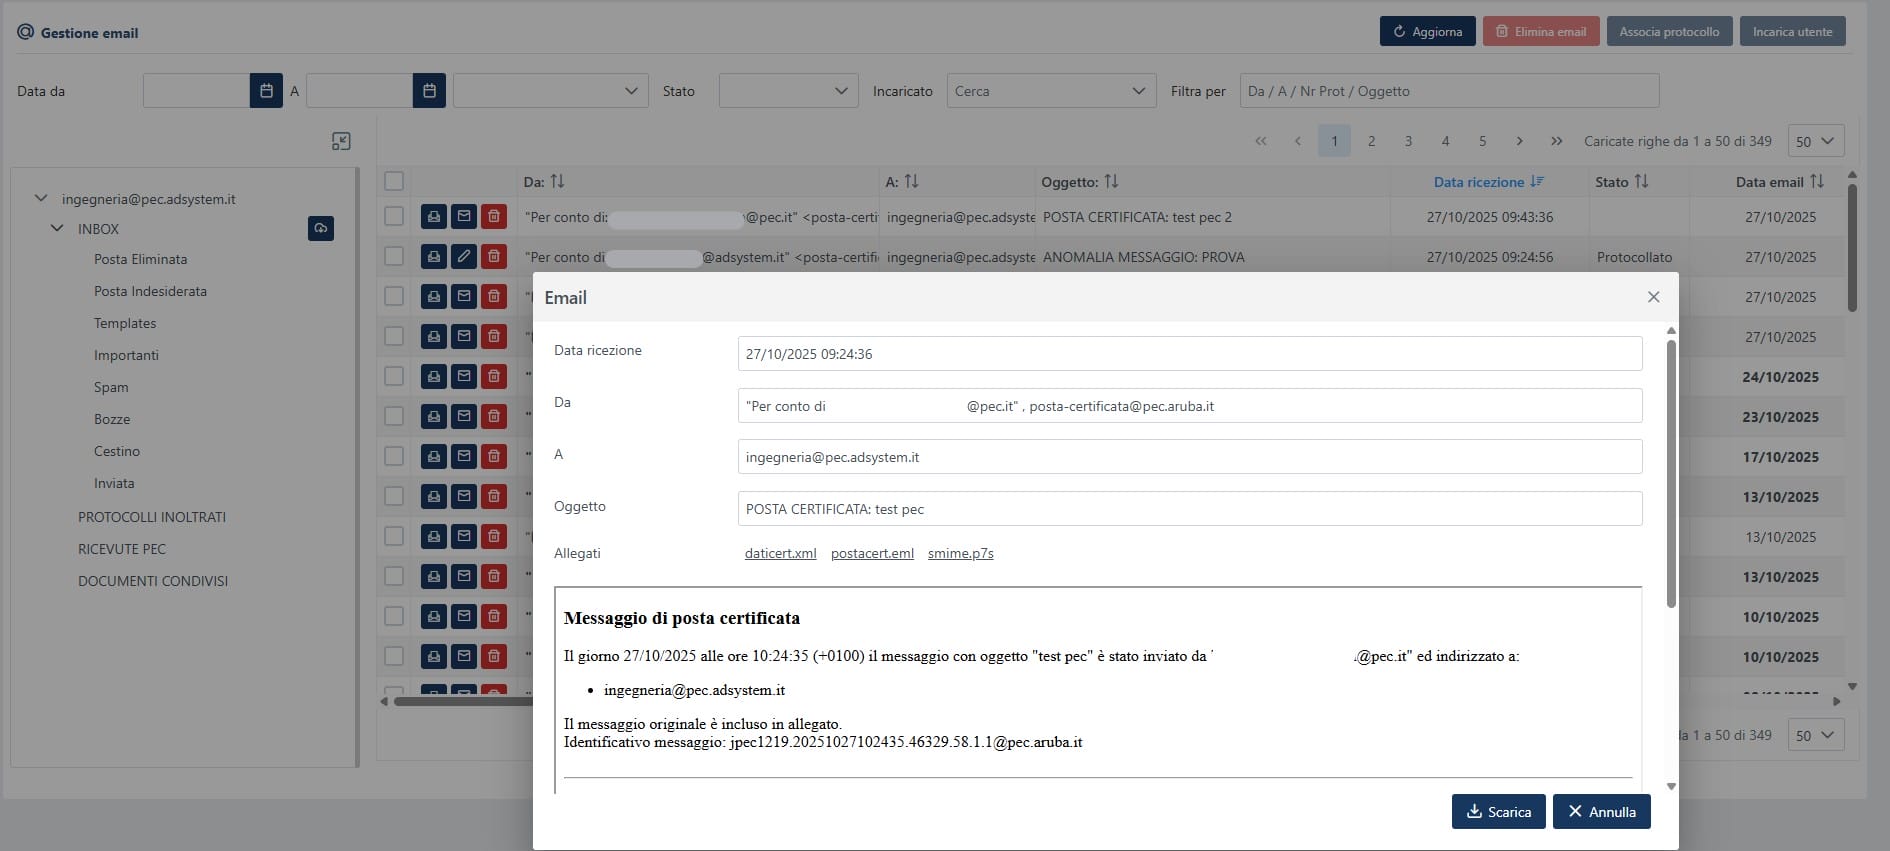Open the 'Data da' calendar picker
Image resolution: width=1890 pixels, height=851 pixels.
266,91
